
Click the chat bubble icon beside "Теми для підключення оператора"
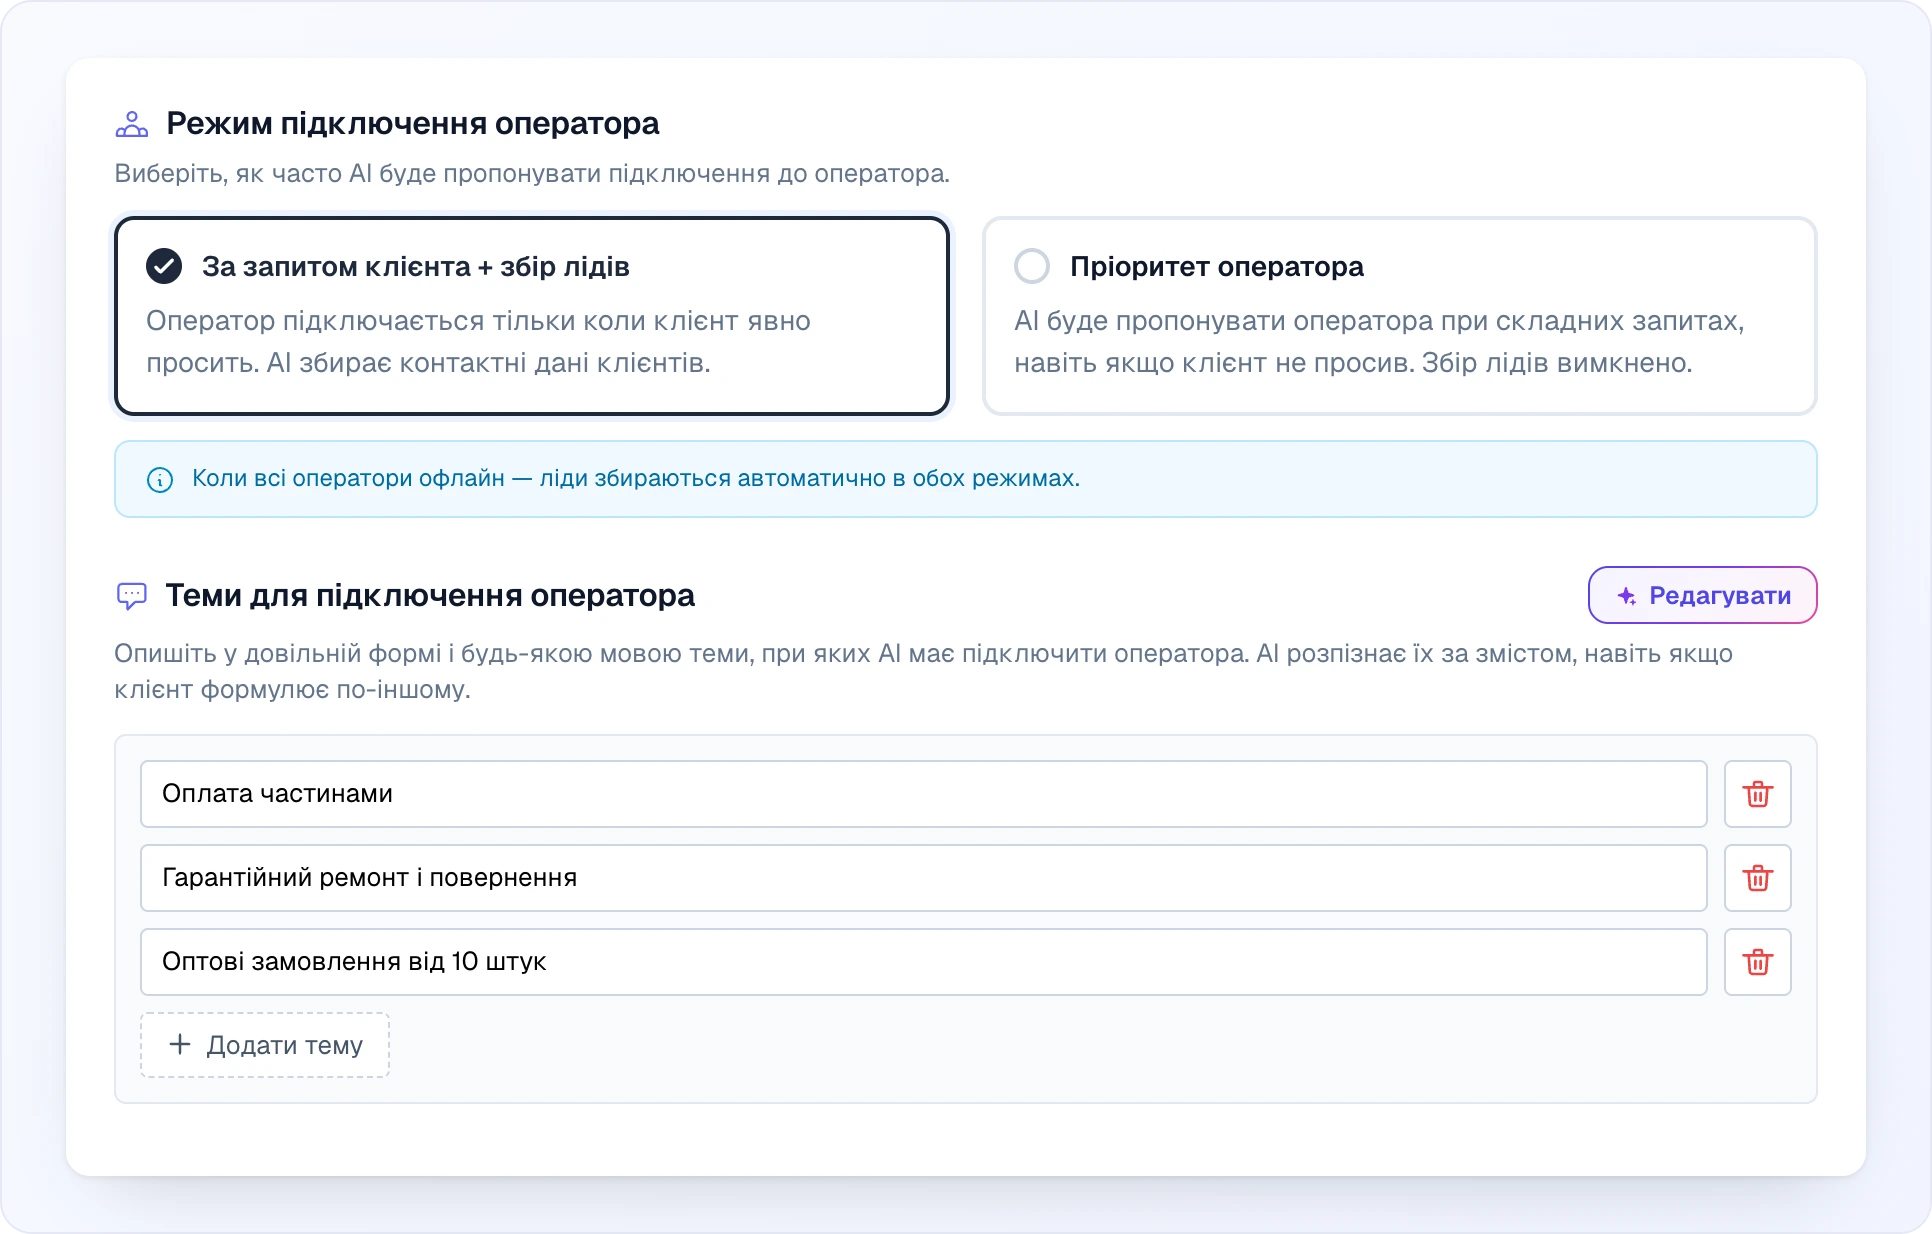tap(132, 596)
